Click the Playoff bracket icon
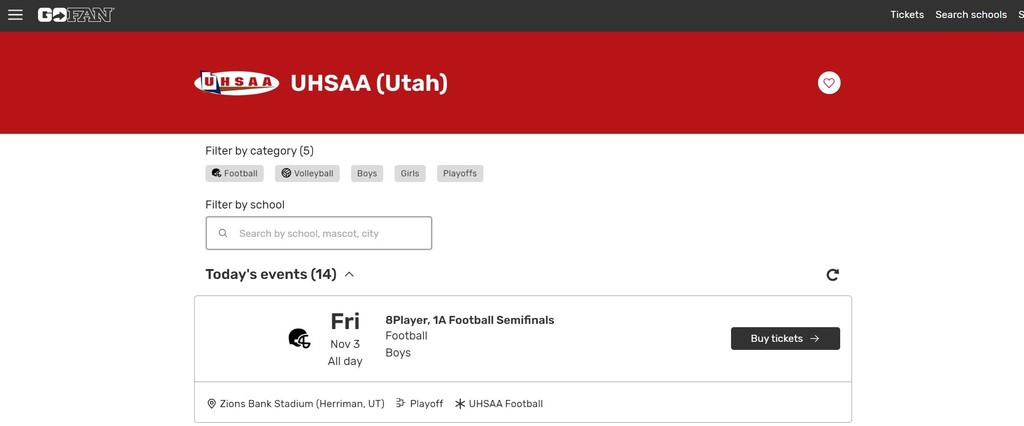Image resolution: width=1024 pixels, height=426 pixels. [x=400, y=404]
